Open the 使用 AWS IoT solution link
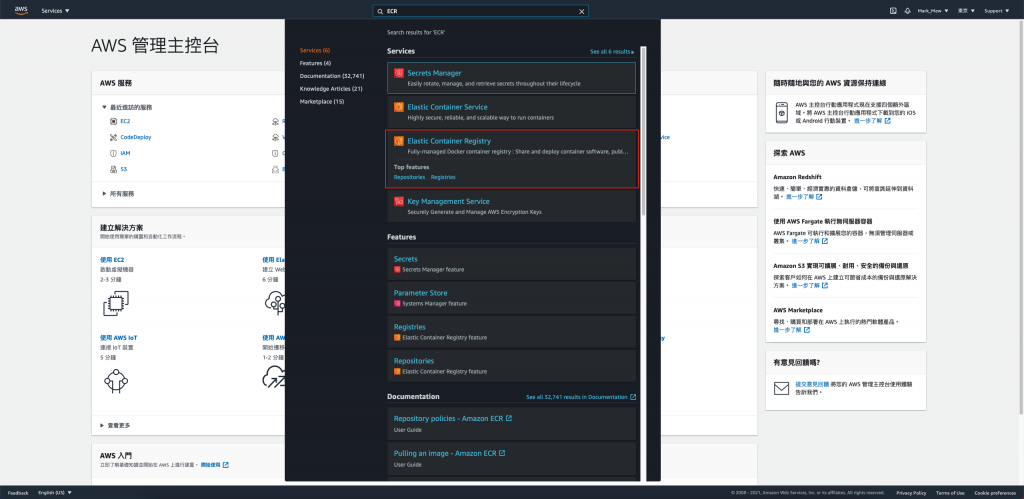This screenshot has width=1024, height=499. pyautogui.click(x=118, y=338)
